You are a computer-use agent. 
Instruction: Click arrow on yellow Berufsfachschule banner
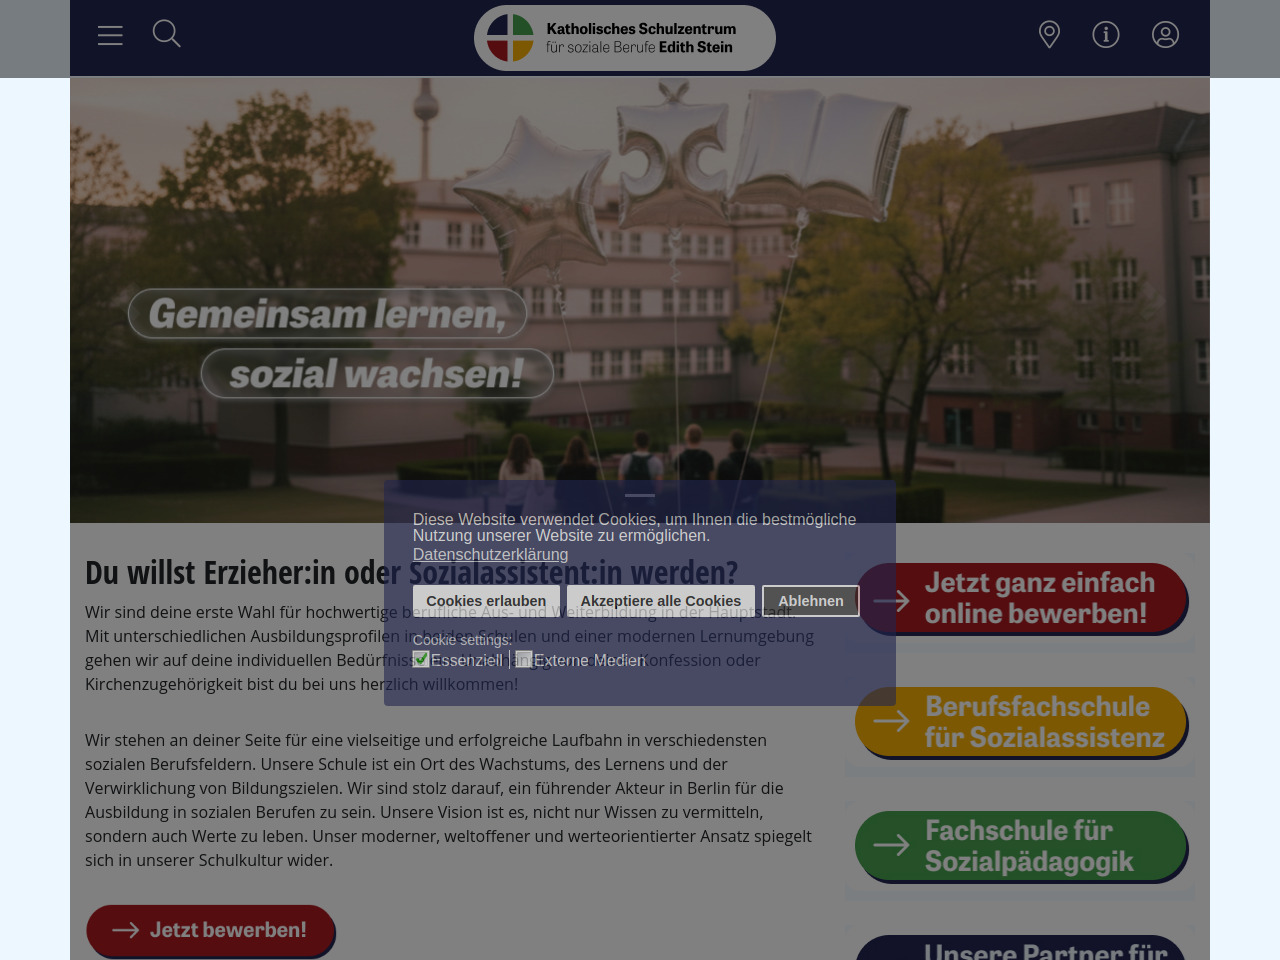891,721
